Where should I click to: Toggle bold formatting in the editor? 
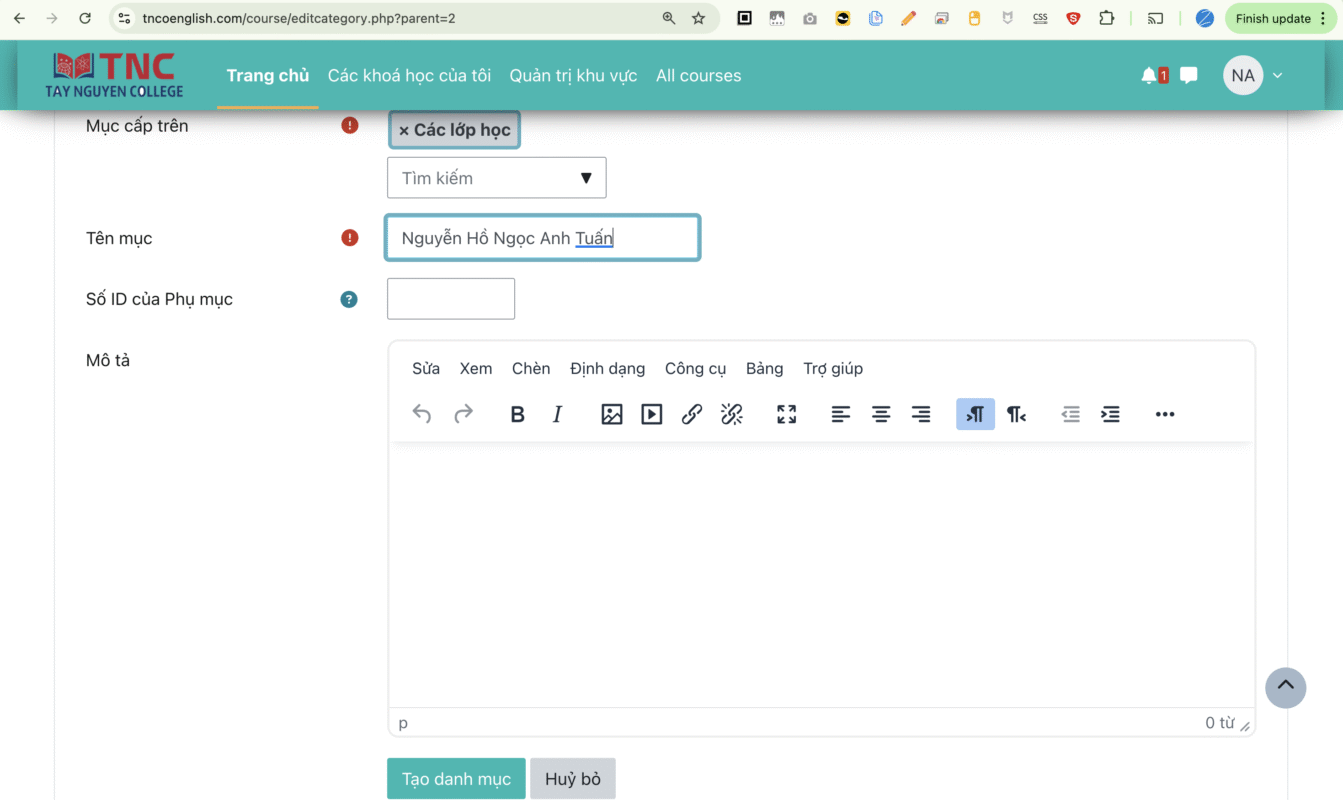517,414
